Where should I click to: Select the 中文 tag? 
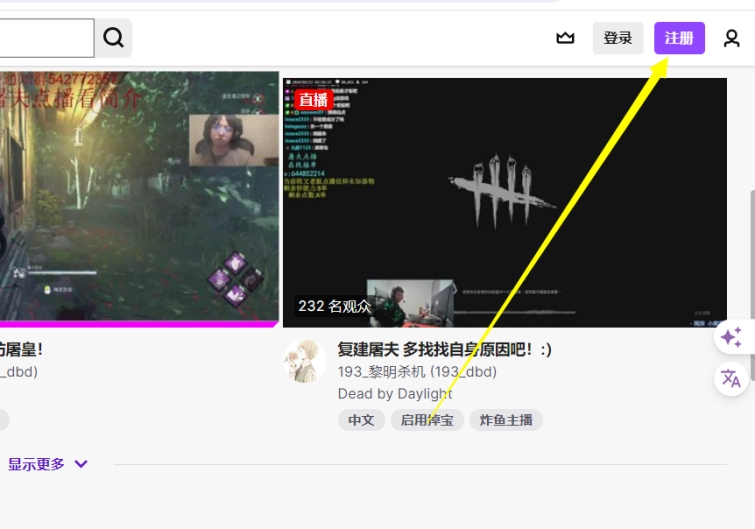(361, 420)
